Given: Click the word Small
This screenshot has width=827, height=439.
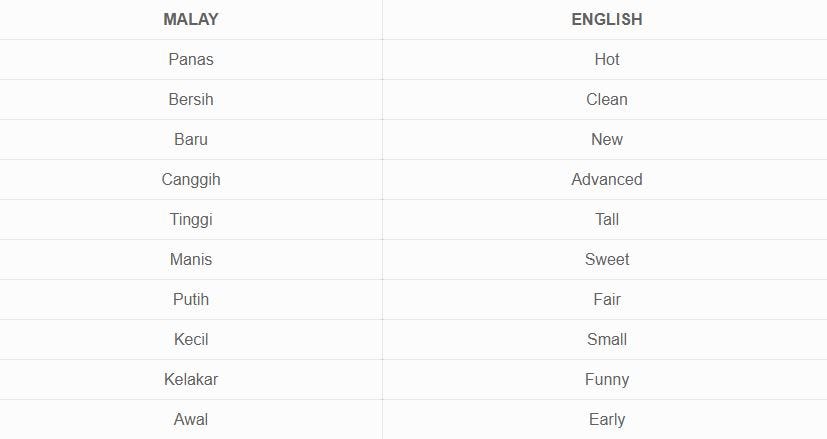Looking at the screenshot, I should pyautogui.click(x=606, y=339).
